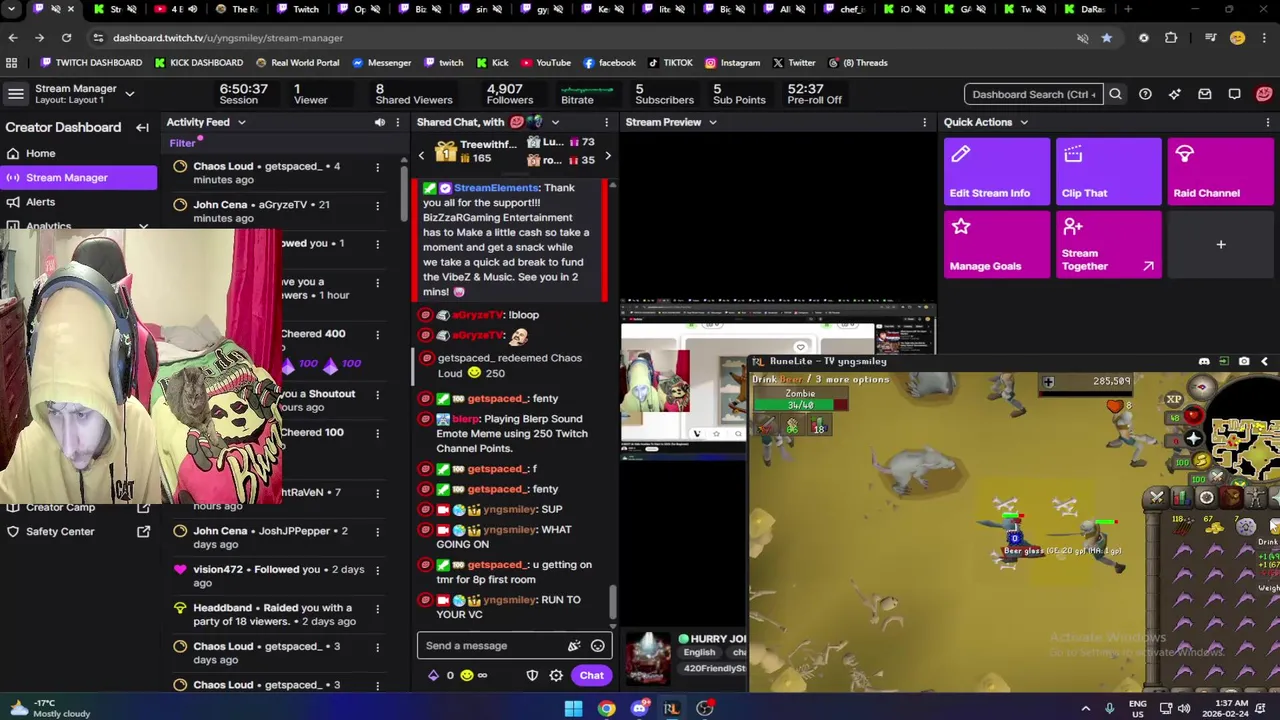
Task: Open the Twitch inbox icon
Action: (1205, 94)
